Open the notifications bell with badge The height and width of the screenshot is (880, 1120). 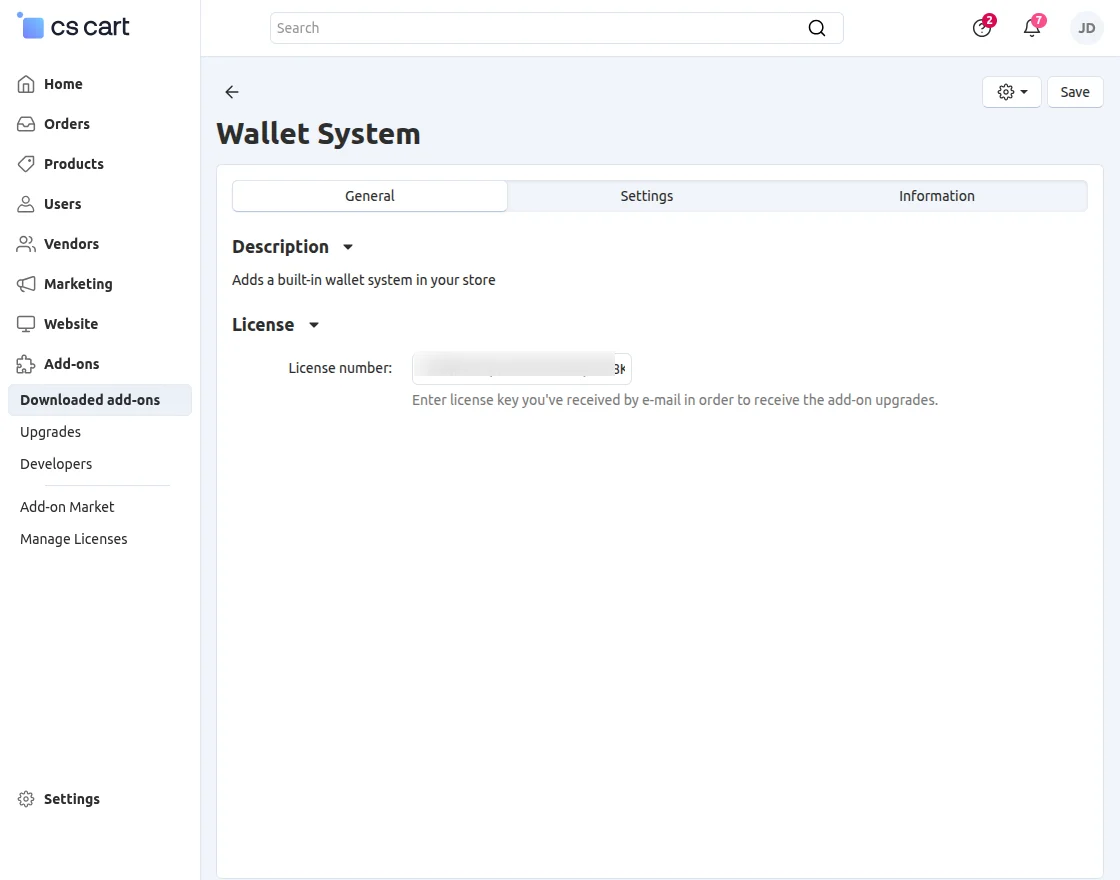click(1031, 28)
